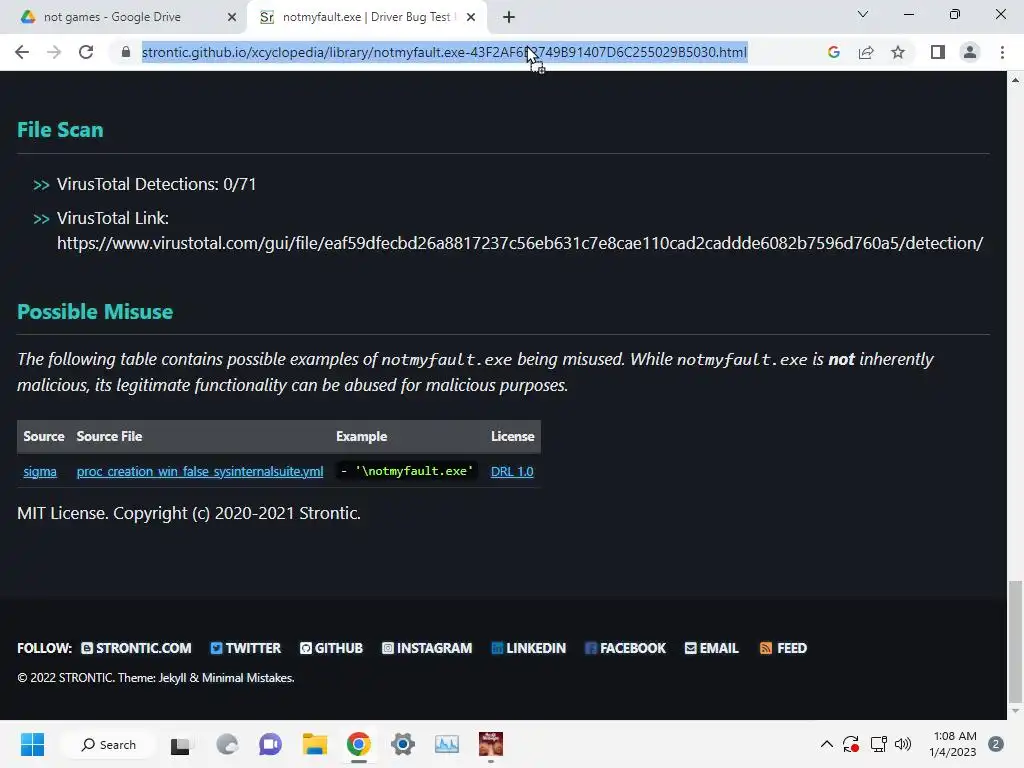The height and width of the screenshot is (768, 1024).
Task: Click the address bar URL
Action: point(444,52)
